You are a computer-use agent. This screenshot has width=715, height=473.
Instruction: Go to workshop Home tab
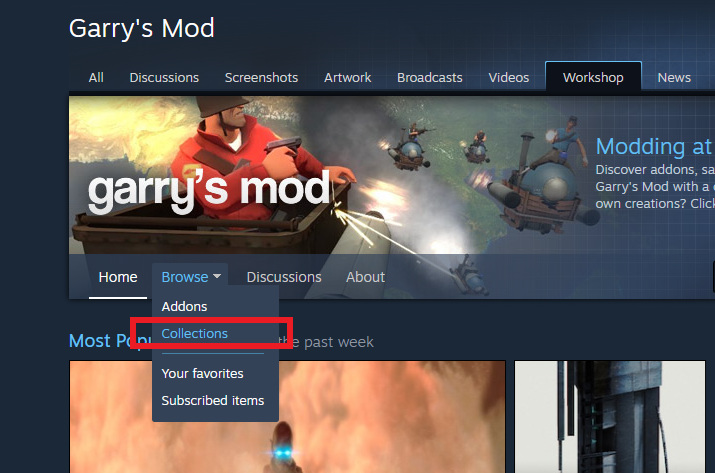(118, 277)
